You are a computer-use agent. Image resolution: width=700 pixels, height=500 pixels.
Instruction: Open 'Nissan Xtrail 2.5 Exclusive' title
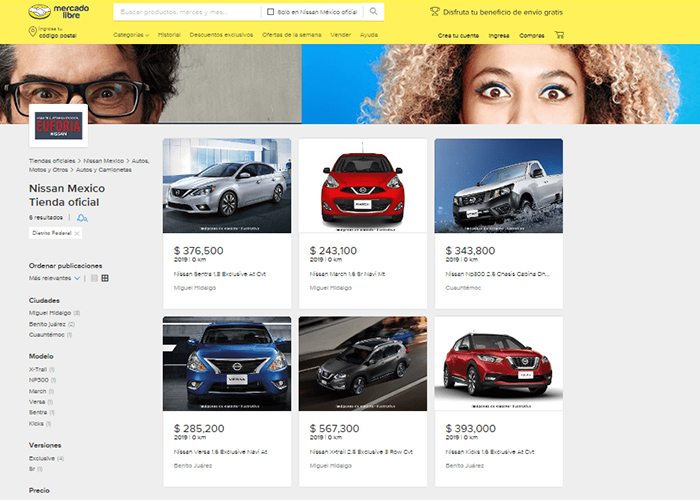click(x=361, y=452)
